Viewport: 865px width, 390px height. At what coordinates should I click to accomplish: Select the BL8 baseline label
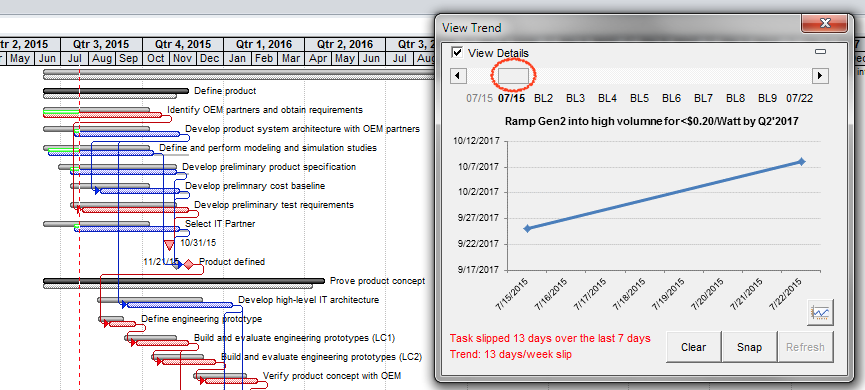(x=735, y=99)
